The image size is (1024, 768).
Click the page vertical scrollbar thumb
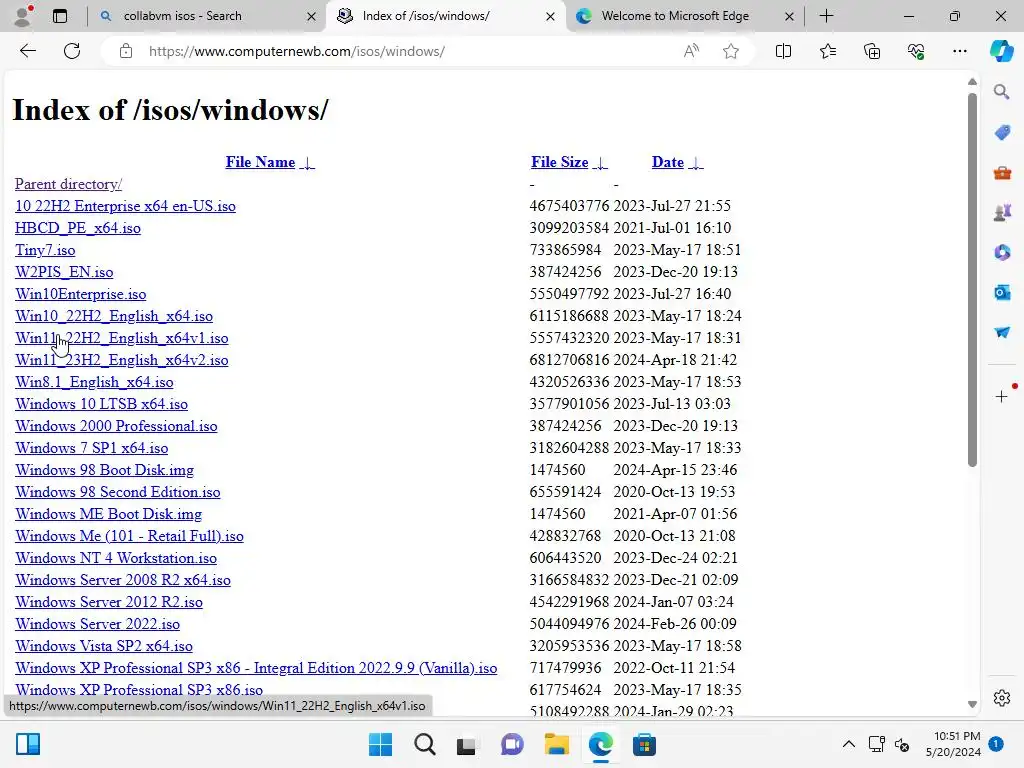[x=972, y=280]
